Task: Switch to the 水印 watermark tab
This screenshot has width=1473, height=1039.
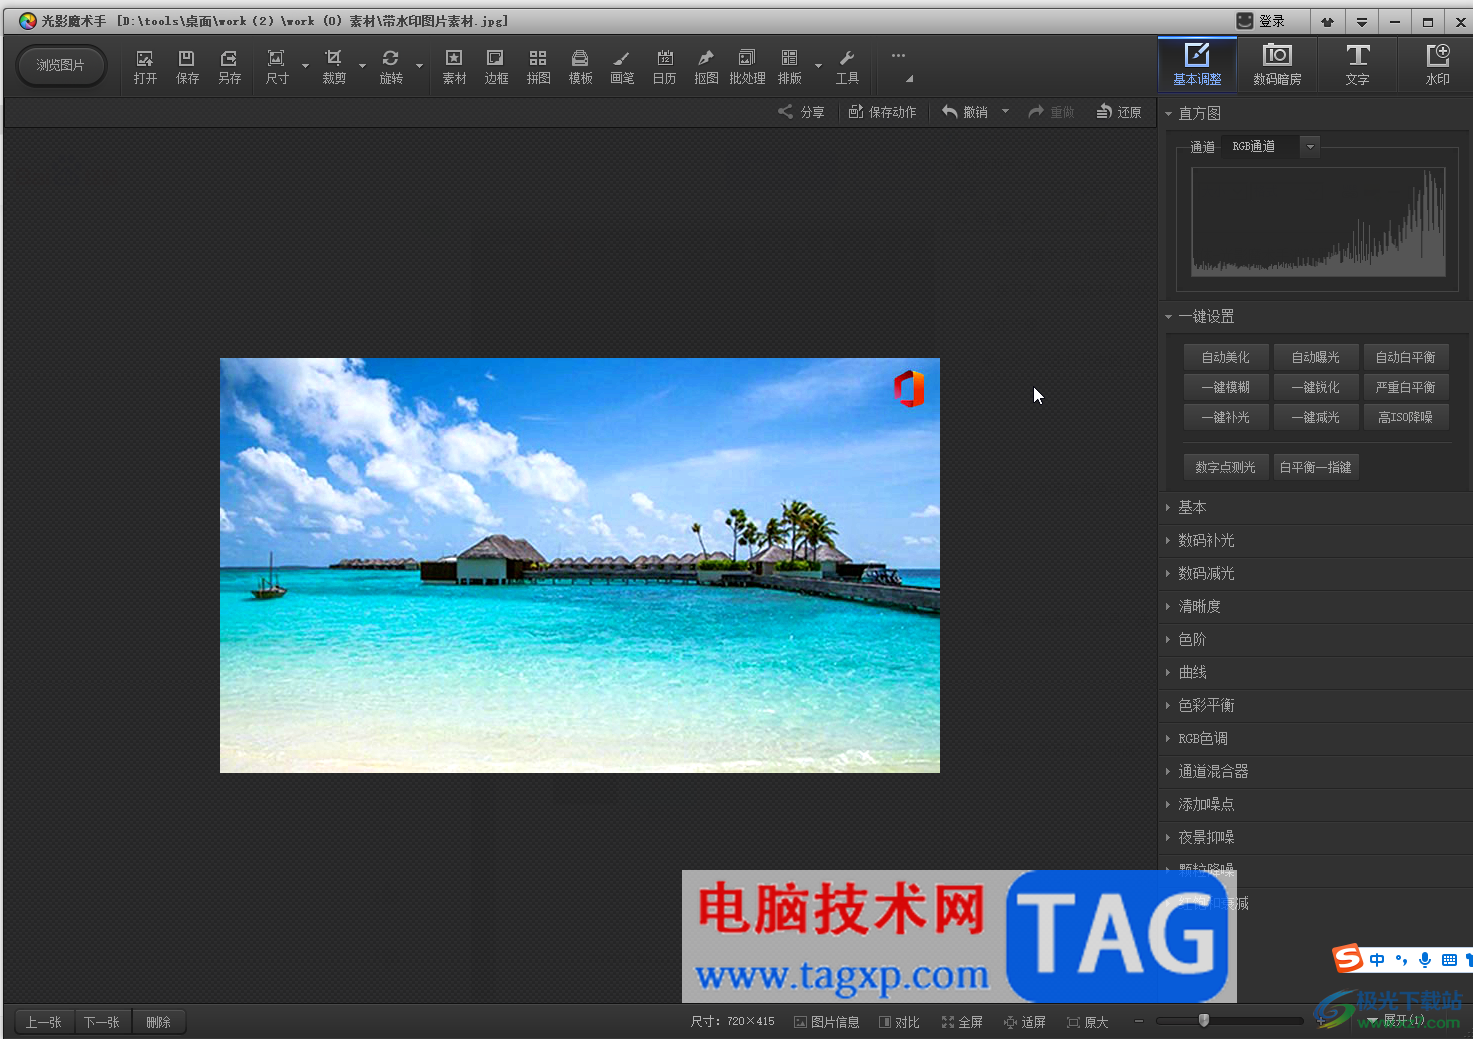Action: [1437, 64]
